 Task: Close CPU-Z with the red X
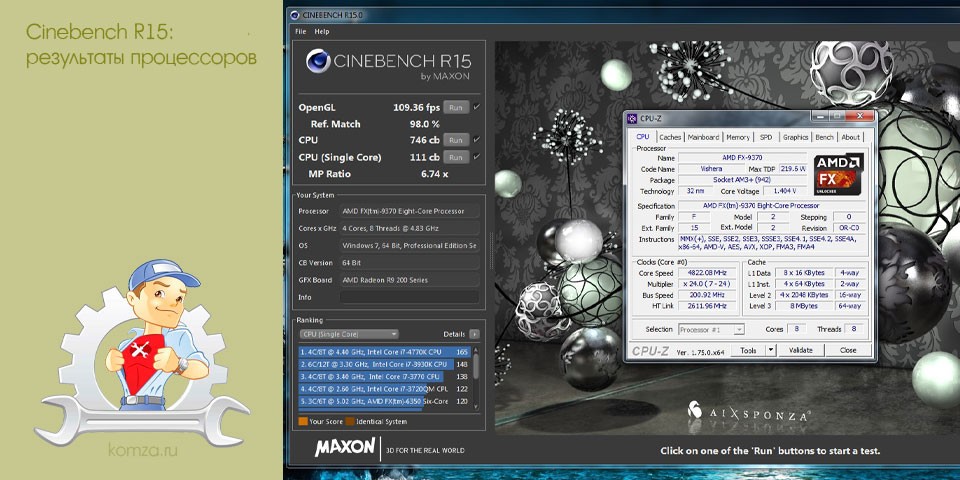[860, 116]
